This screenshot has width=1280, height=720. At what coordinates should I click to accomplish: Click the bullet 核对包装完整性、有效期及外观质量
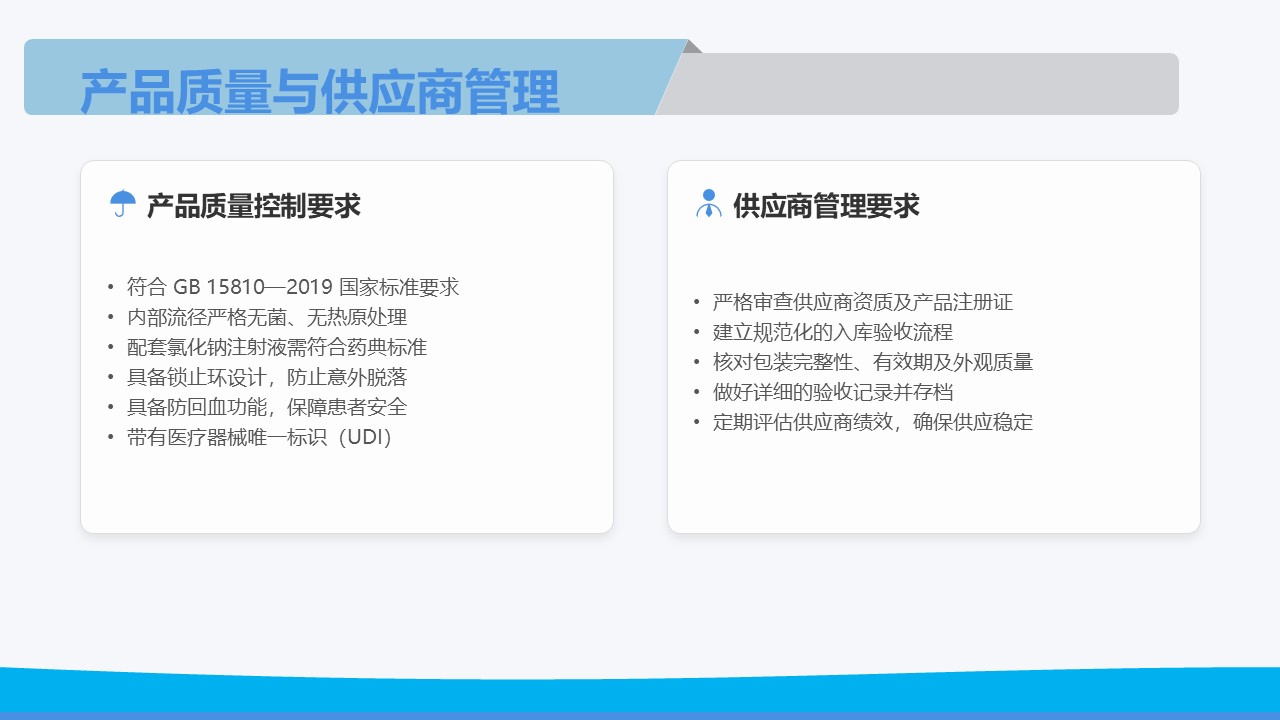point(872,362)
